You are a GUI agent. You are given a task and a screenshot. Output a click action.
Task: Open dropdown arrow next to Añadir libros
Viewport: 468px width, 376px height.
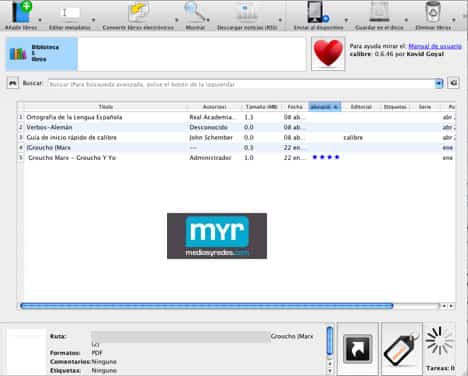tap(40, 20)
